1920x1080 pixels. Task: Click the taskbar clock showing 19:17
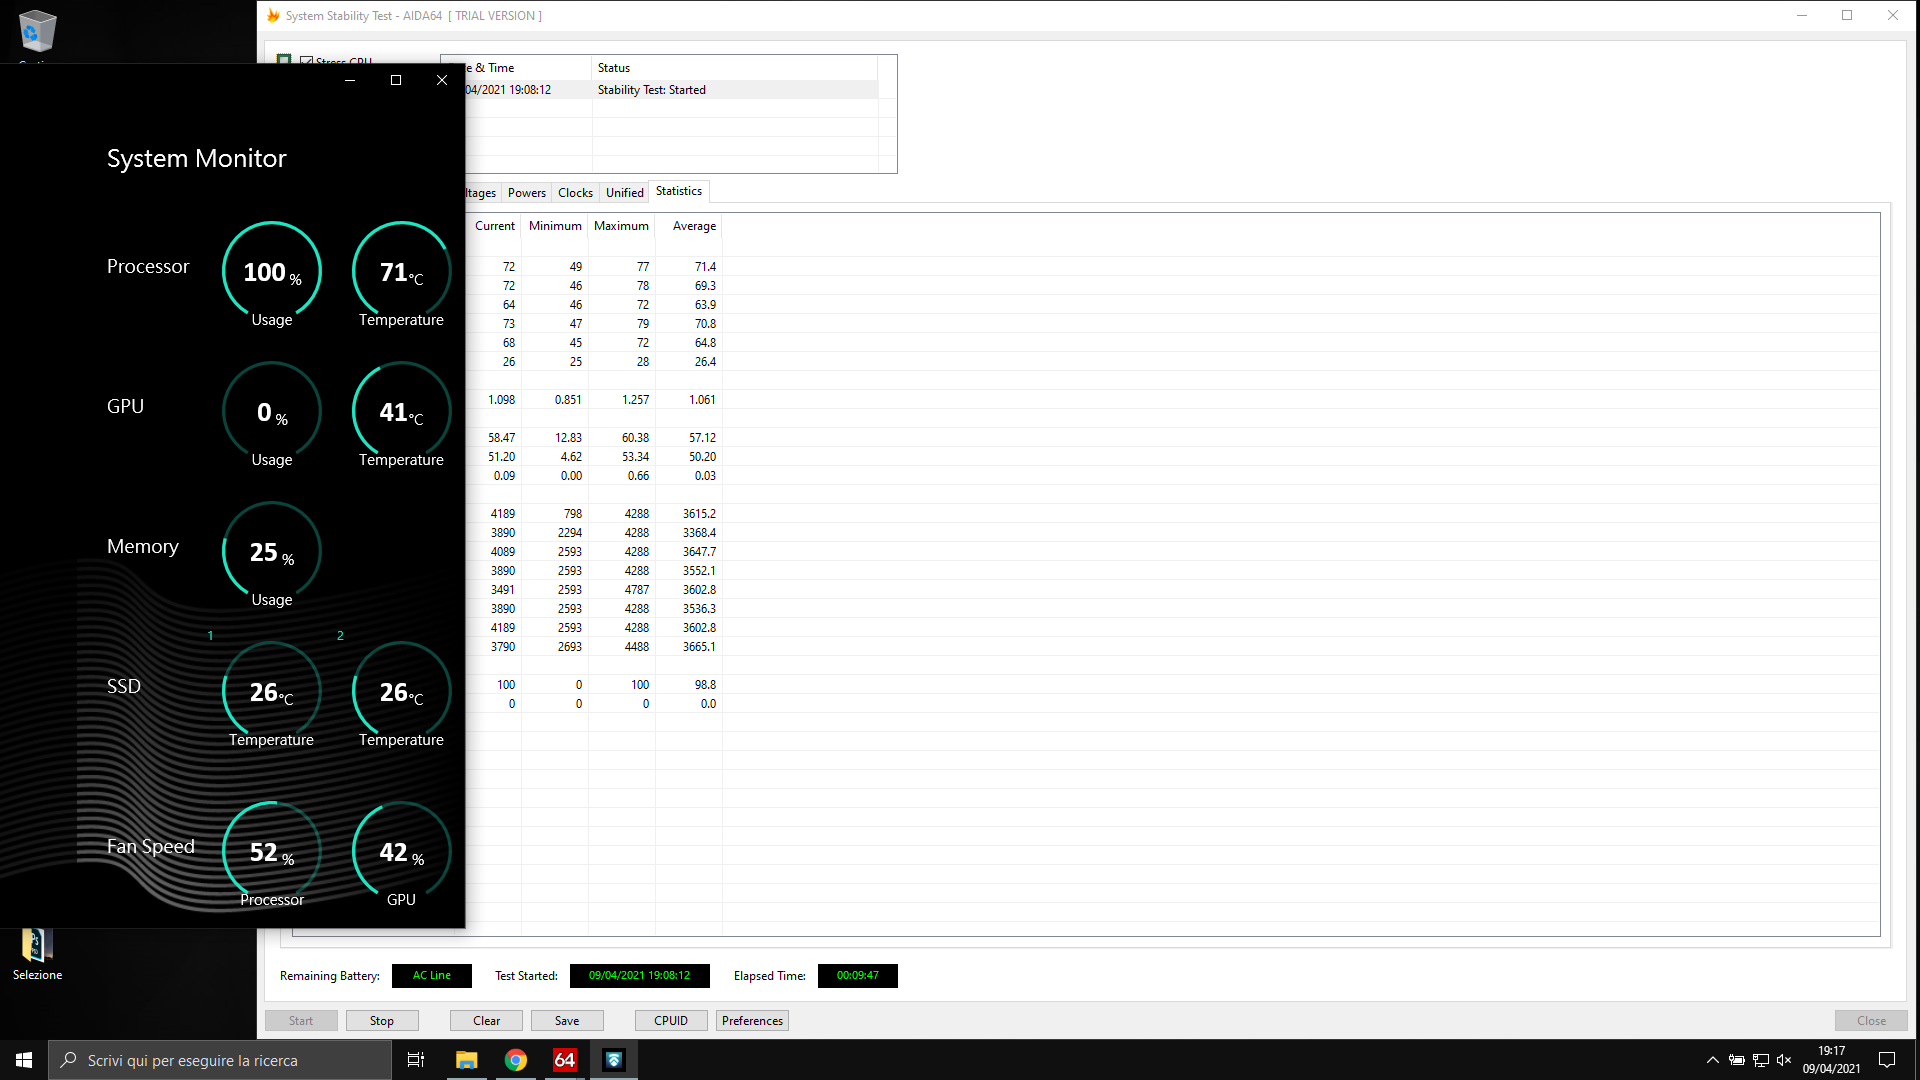point(1831,1060)
